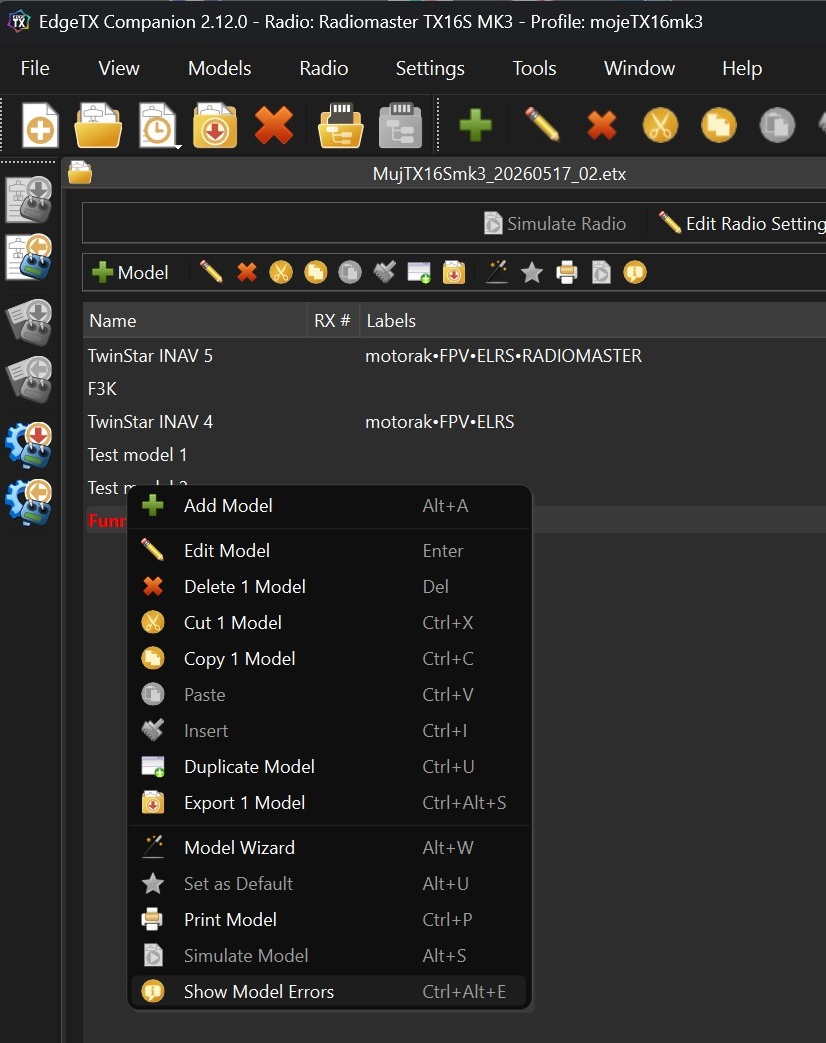Click the scissors Cut icon in model toolbar
Viewport: 826px width, 1043px height.
[281, 272]
